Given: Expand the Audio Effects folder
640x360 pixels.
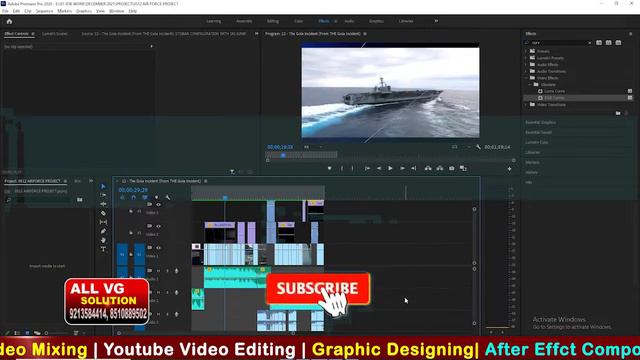Looking at the screenshot, I should [526, 64].
